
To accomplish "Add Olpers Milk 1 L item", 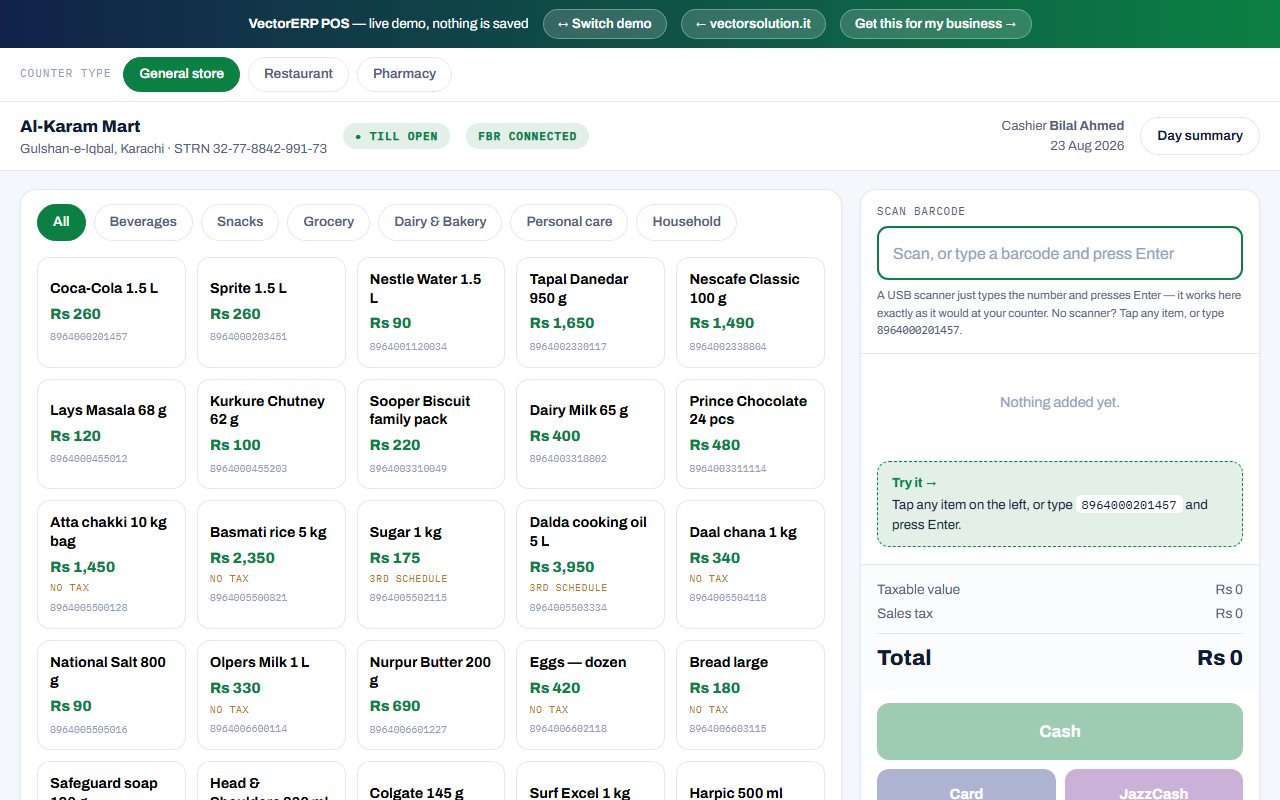I will [x=271, y=695].
